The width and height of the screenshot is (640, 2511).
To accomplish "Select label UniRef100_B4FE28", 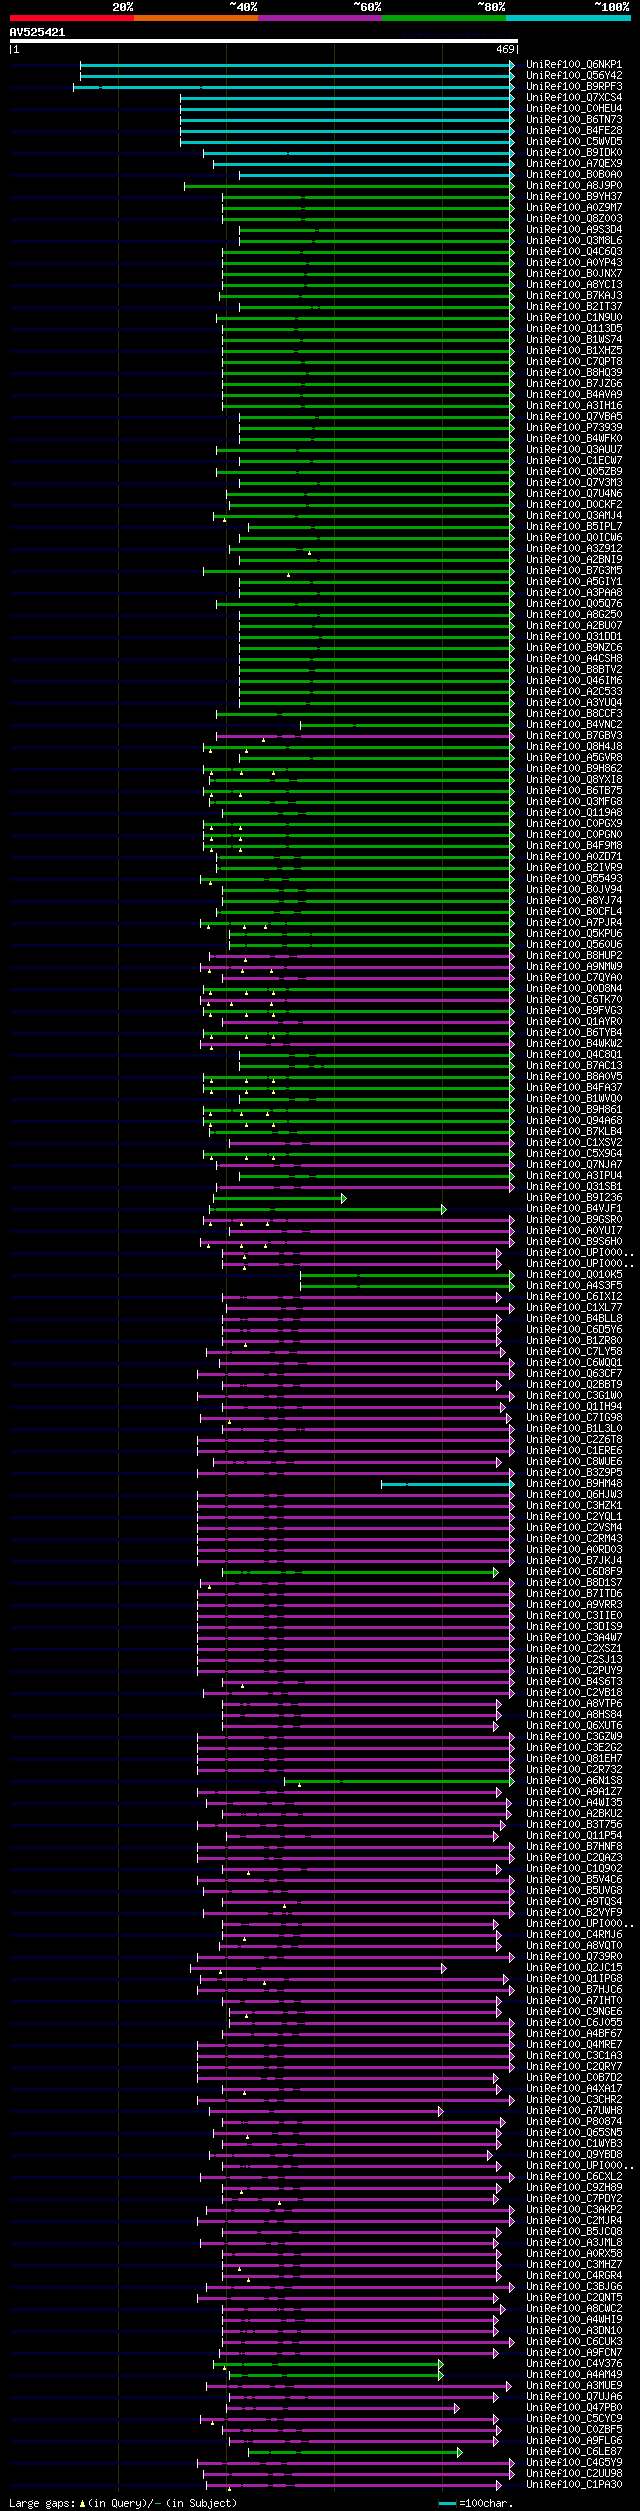I will point(574,131).
